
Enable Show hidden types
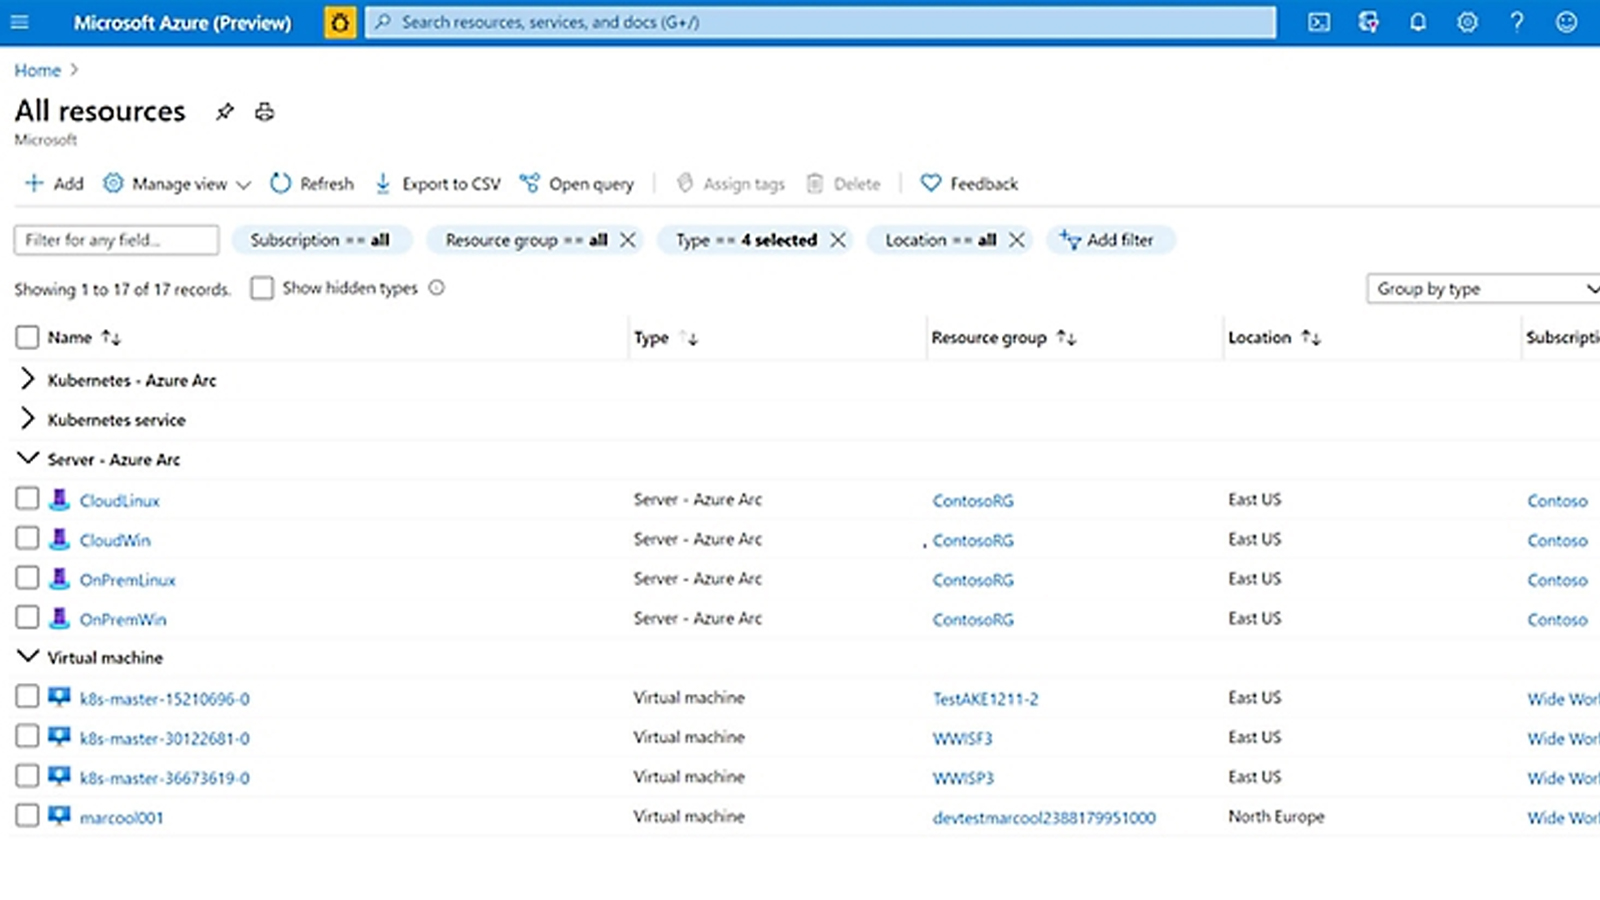262,288
